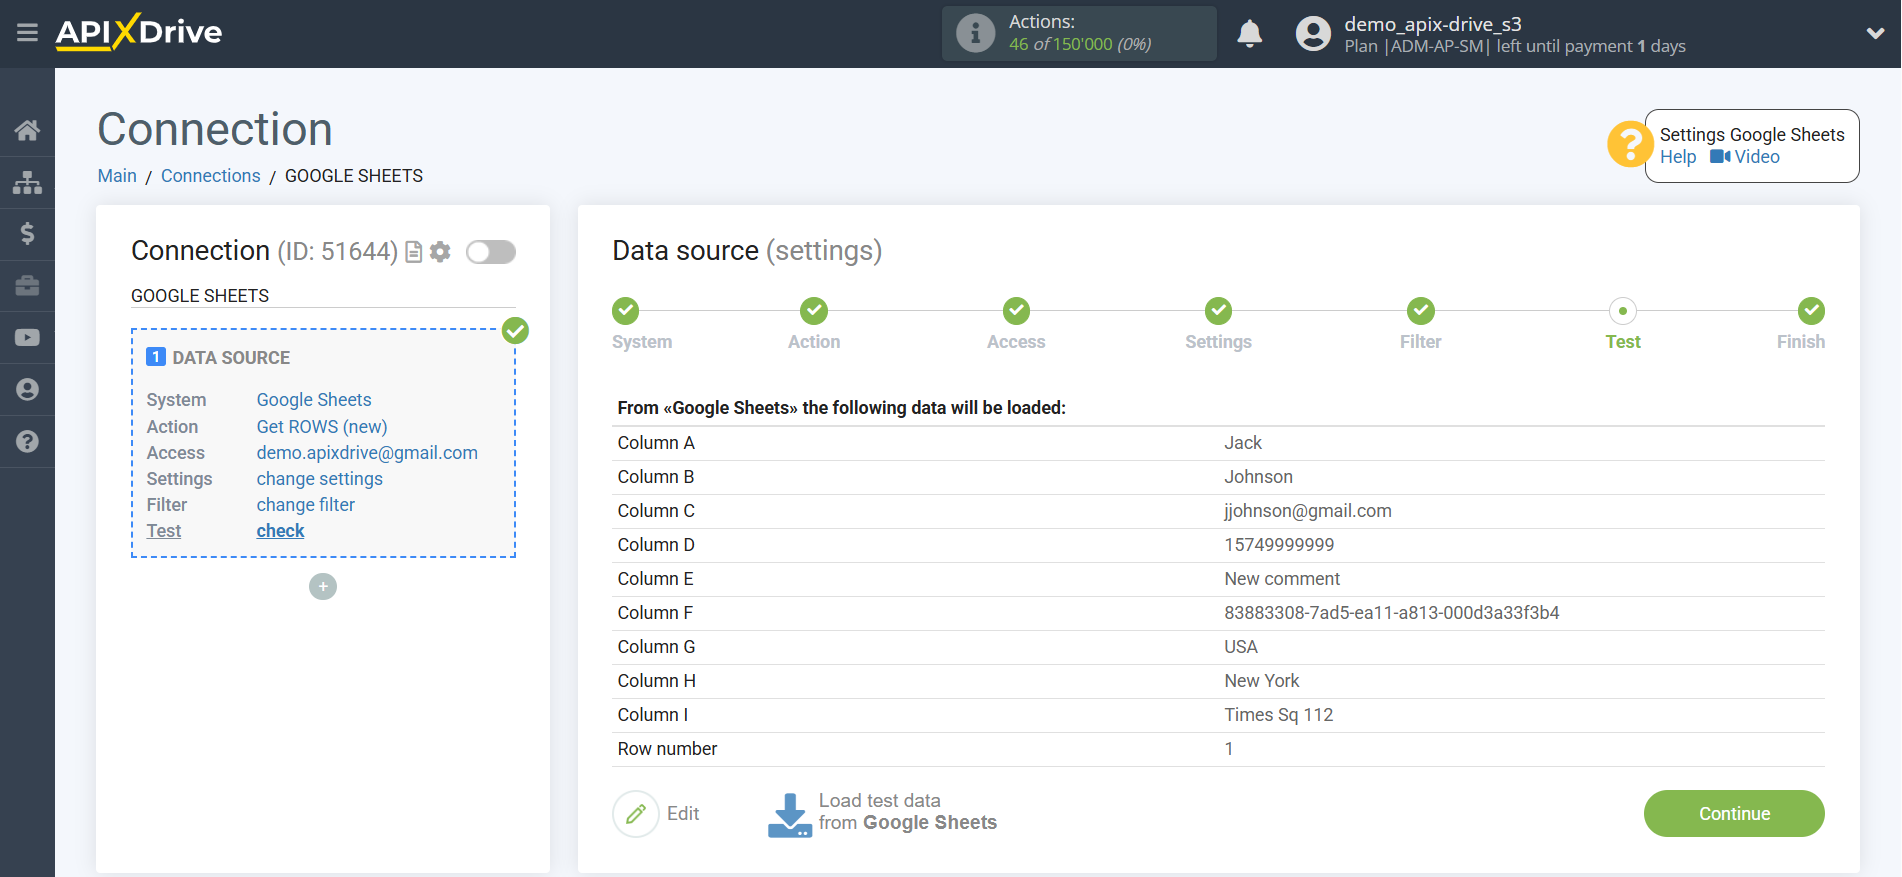1902x877 pixels.
Task: Go to the System step
Action: pos(626,311)
